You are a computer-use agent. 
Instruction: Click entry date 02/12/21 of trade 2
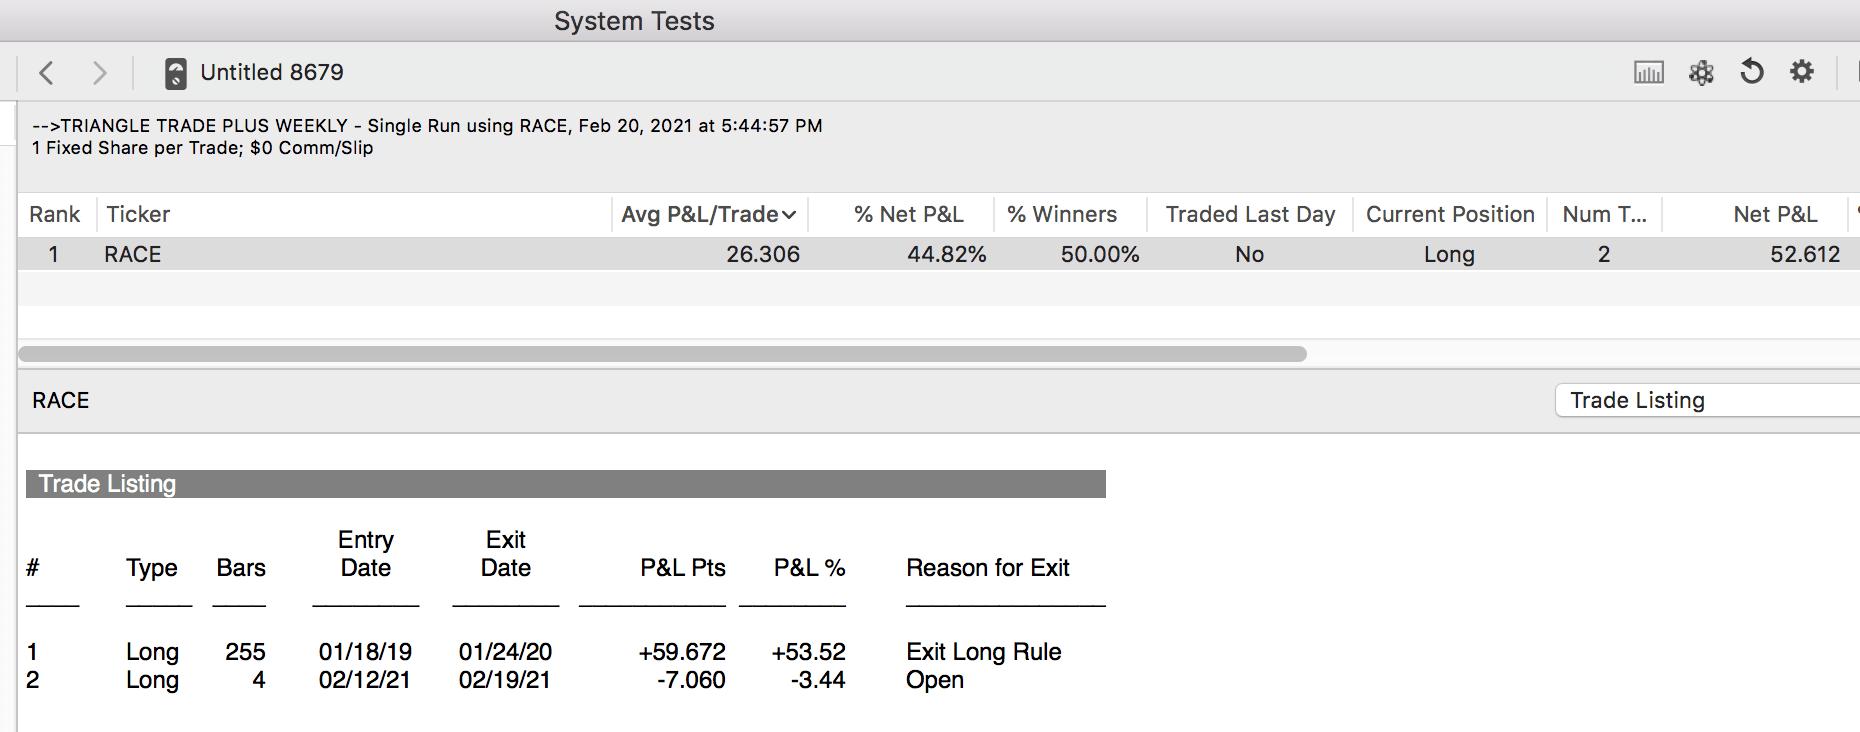click(x=365, y=680)
